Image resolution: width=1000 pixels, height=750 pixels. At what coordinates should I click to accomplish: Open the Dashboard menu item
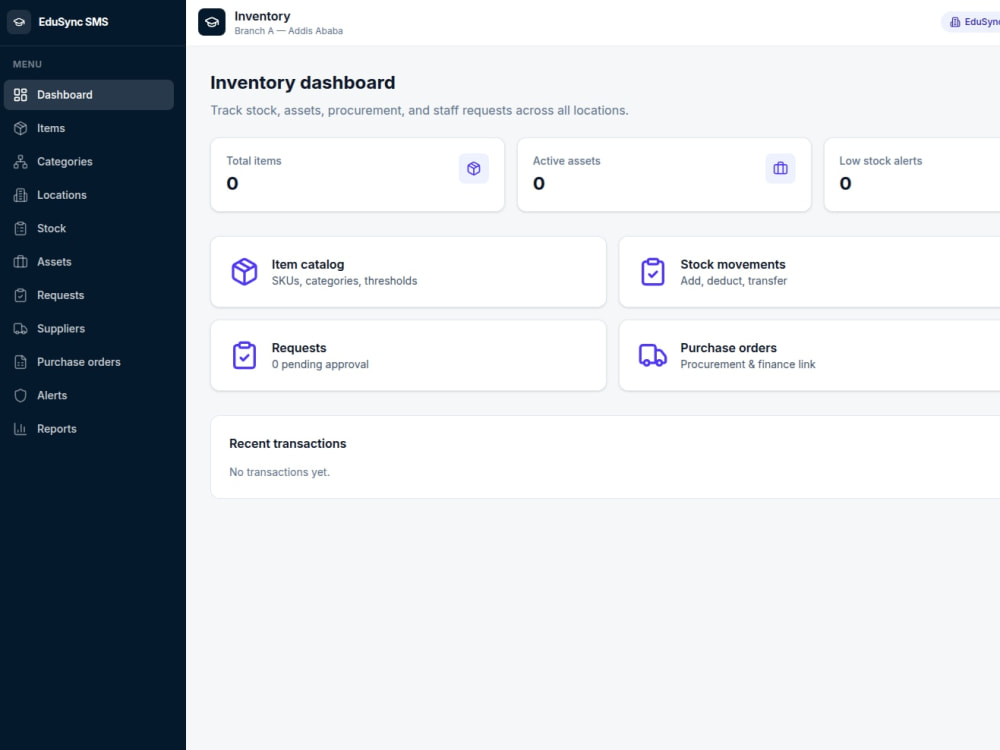click(89, 95)
